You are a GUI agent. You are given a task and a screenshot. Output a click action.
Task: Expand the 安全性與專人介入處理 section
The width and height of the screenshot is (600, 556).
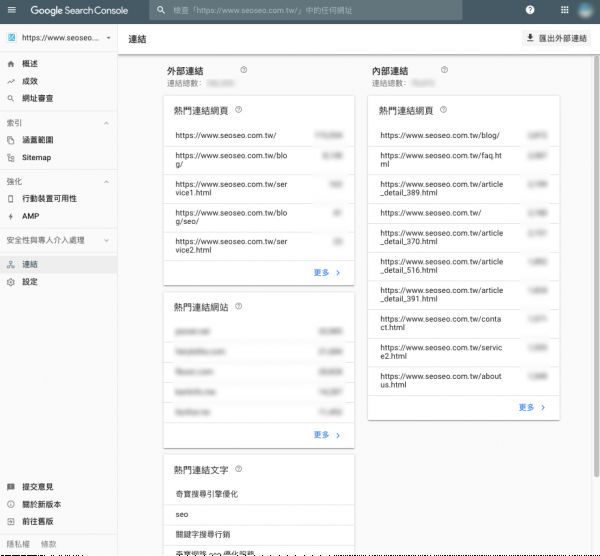tap(106, 240)
